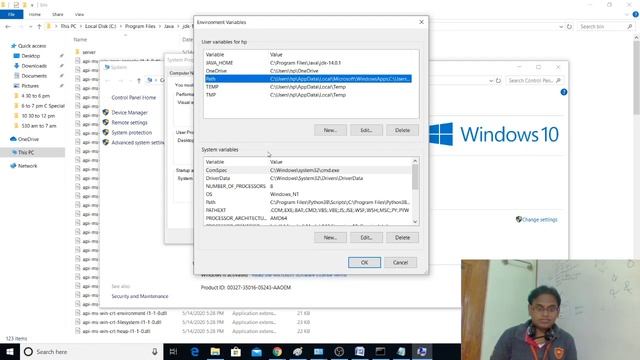Click Edit under User variables
This screenshot has height=360, width=640.
click(366, 130)
